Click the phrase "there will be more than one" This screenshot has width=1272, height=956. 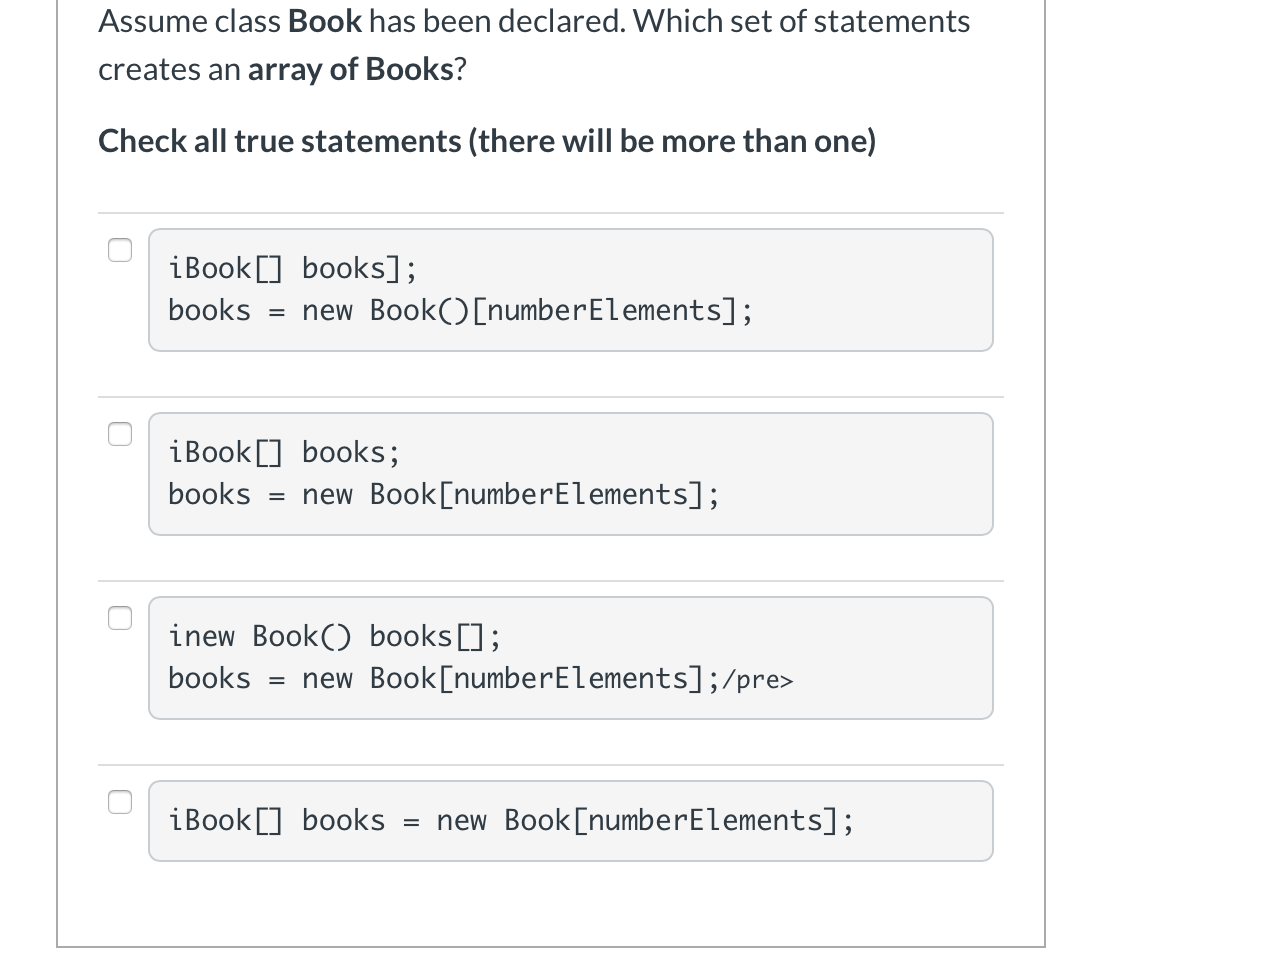672,140
